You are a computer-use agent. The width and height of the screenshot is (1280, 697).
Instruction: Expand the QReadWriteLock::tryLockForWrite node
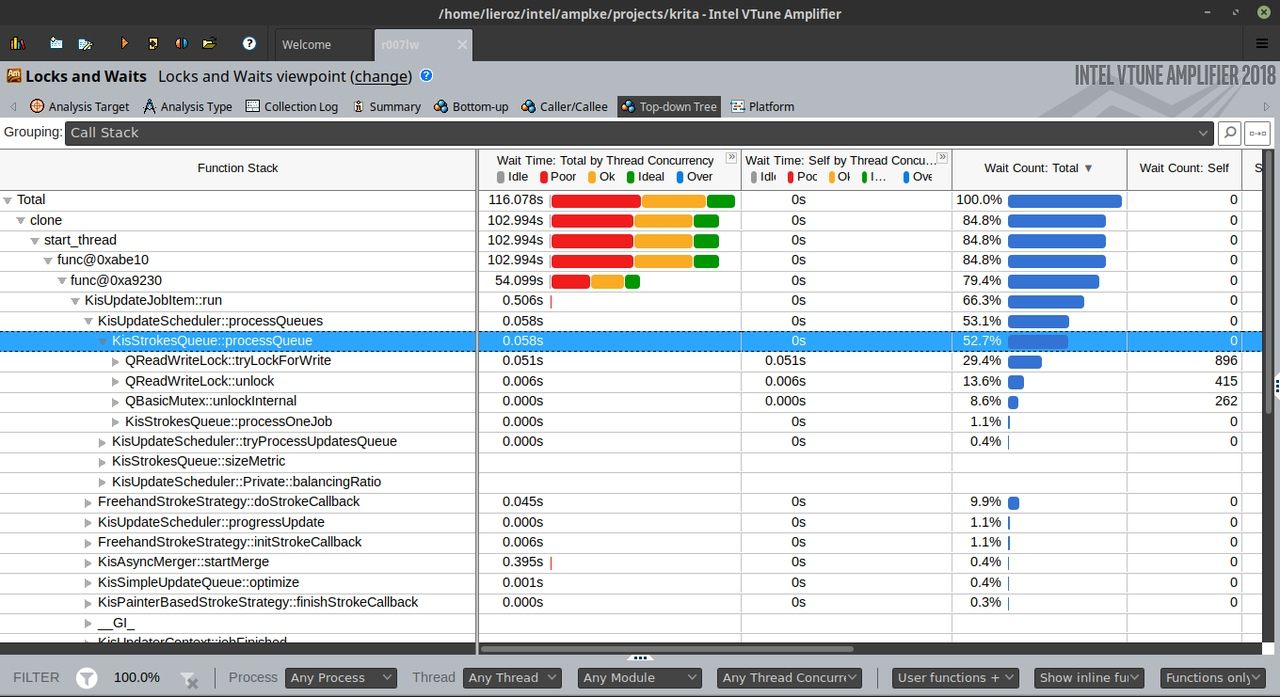(x=116, y=361)
